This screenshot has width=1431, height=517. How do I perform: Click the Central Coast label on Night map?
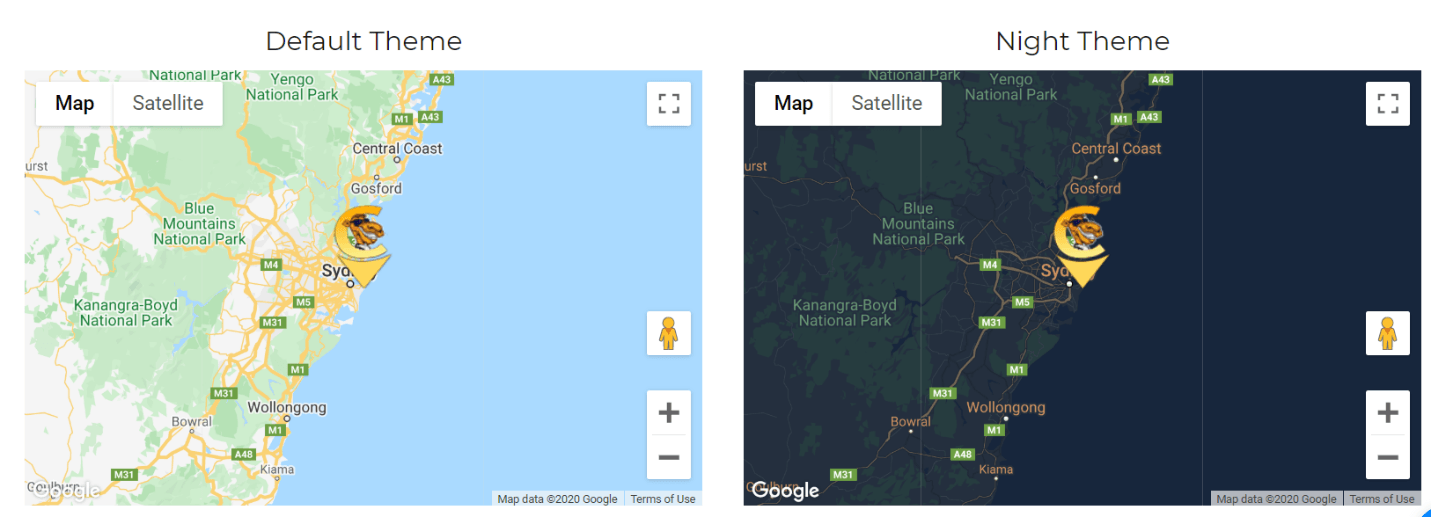[x=1117, y=148]
